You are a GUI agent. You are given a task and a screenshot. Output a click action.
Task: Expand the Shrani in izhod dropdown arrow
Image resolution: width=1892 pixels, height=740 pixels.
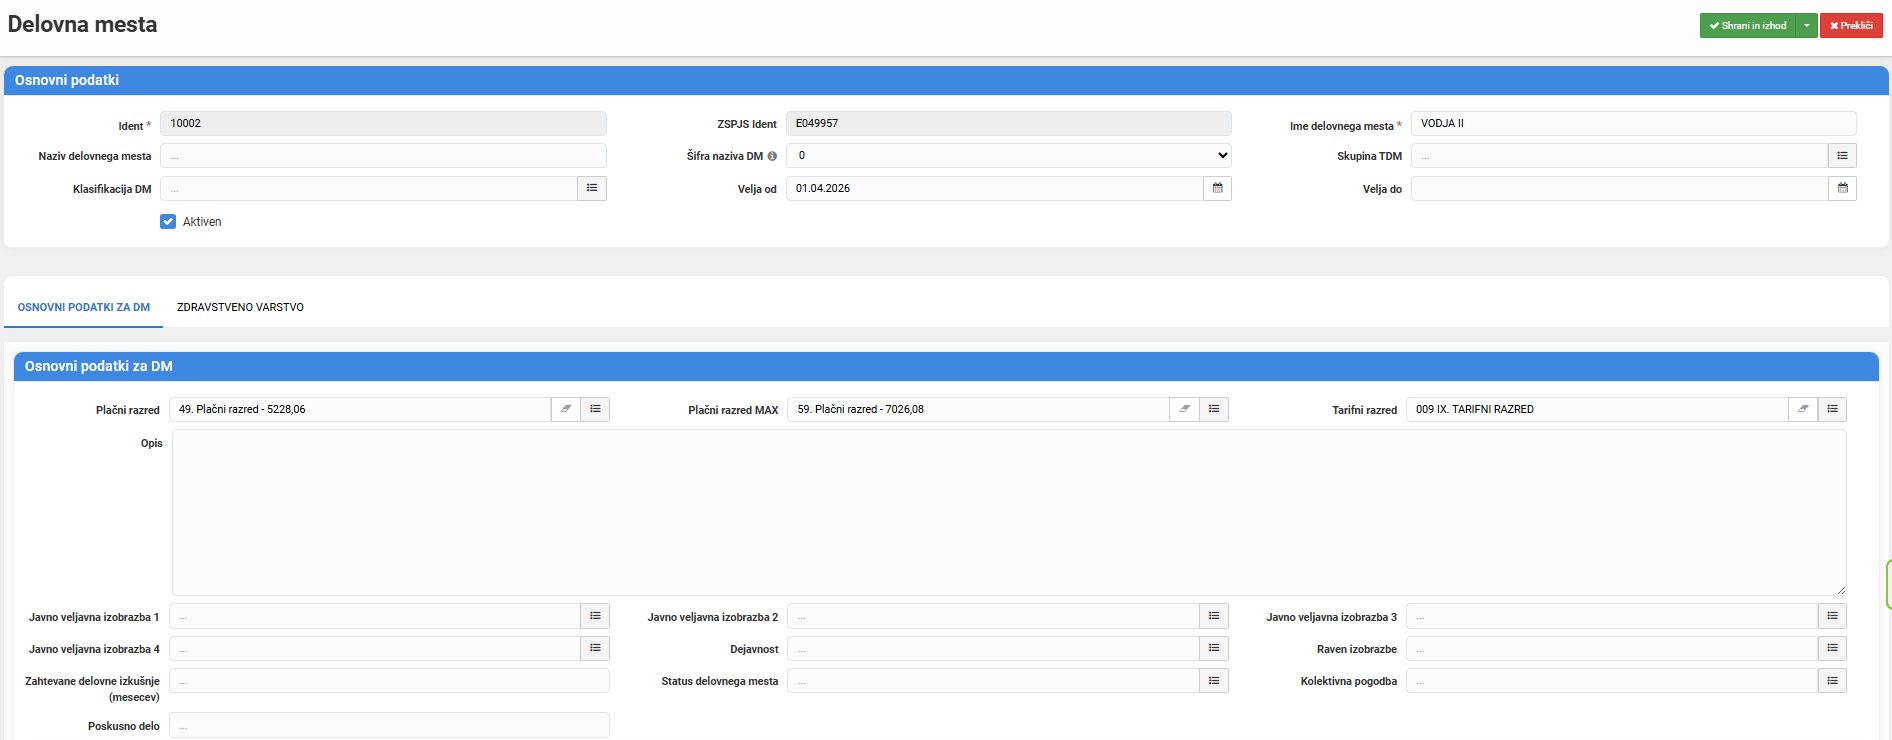1807,26
